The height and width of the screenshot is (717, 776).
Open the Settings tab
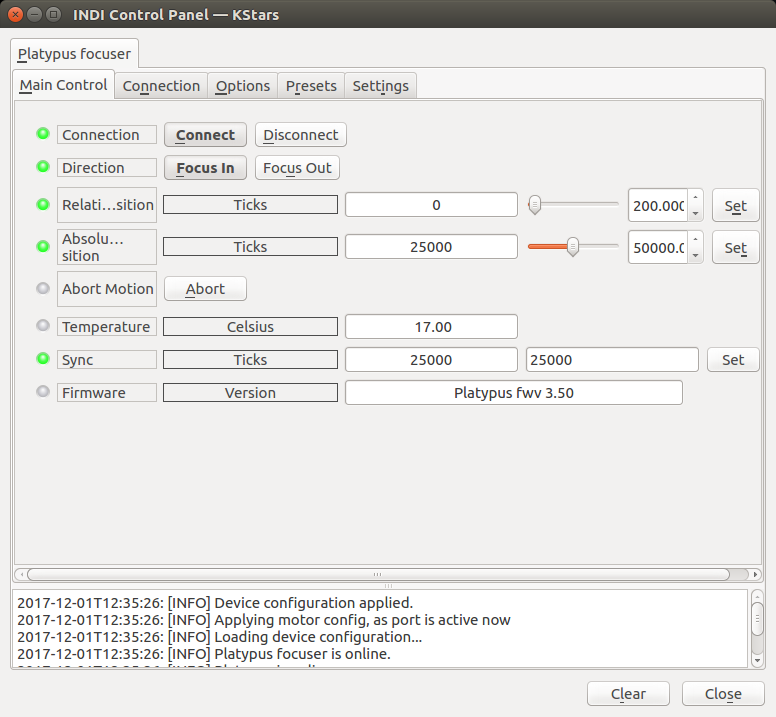(381, 86)
